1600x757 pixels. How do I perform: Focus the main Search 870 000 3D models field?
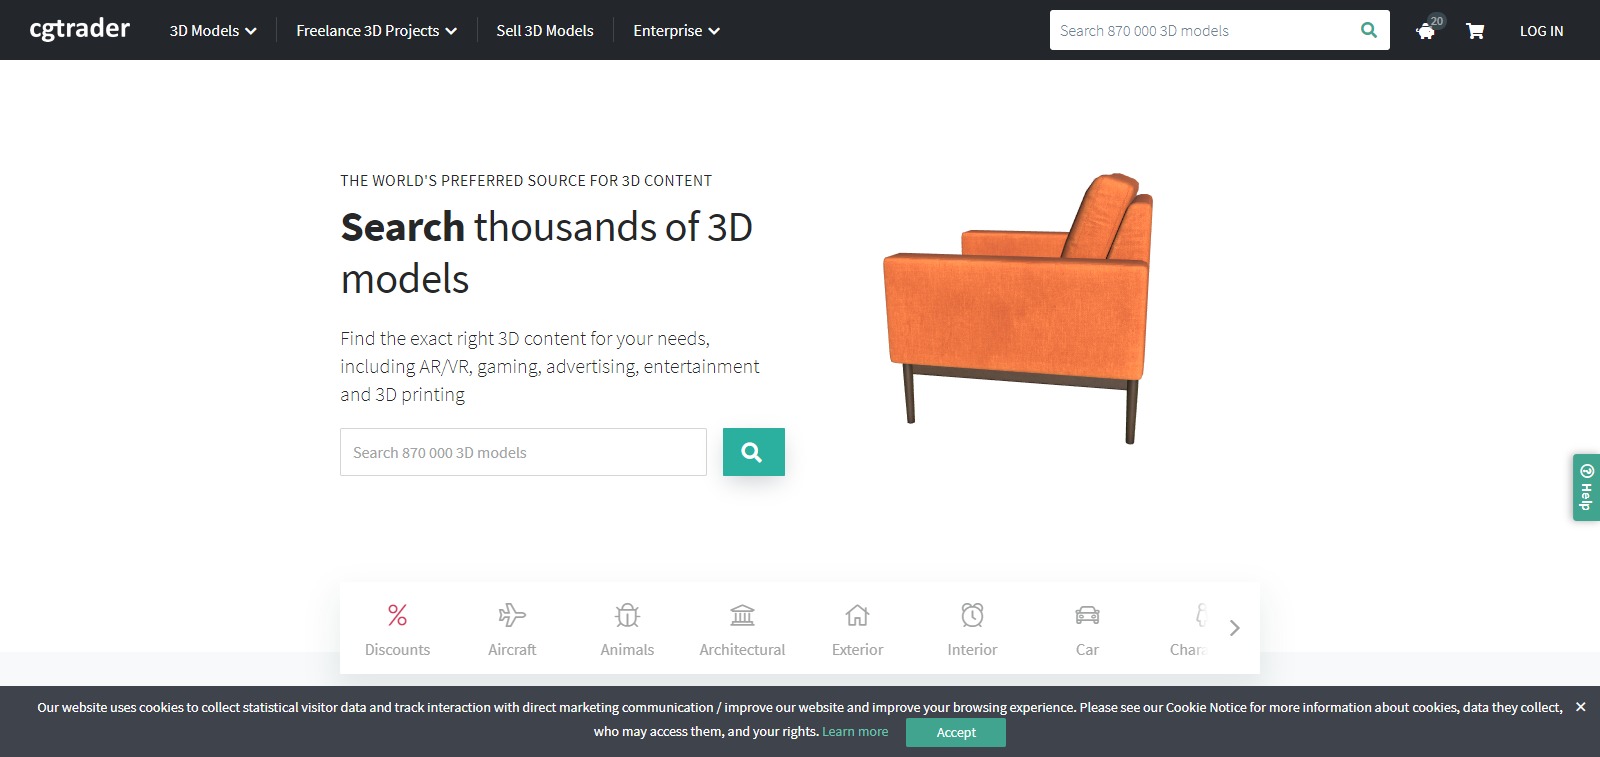click(x=523, y=452)
